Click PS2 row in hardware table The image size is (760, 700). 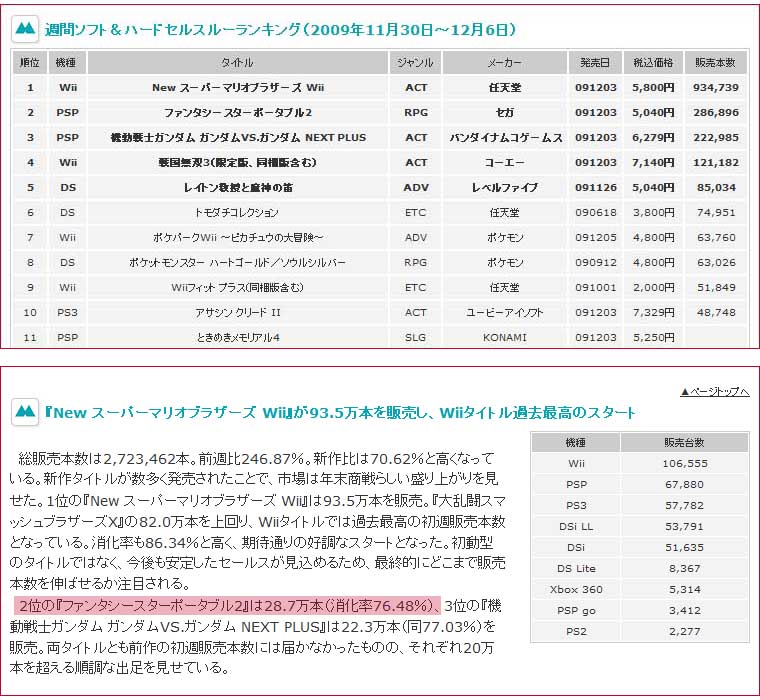tap(640, 632)
